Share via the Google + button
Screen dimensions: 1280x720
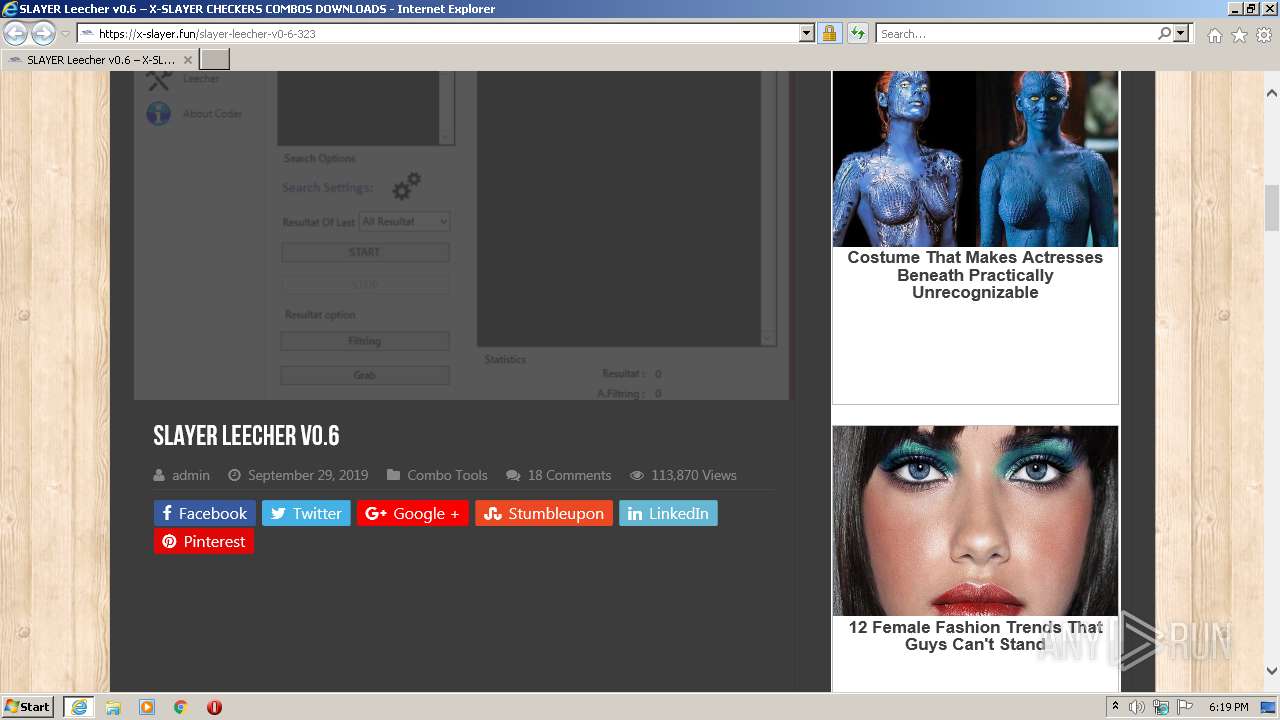[x=413, y=513]
